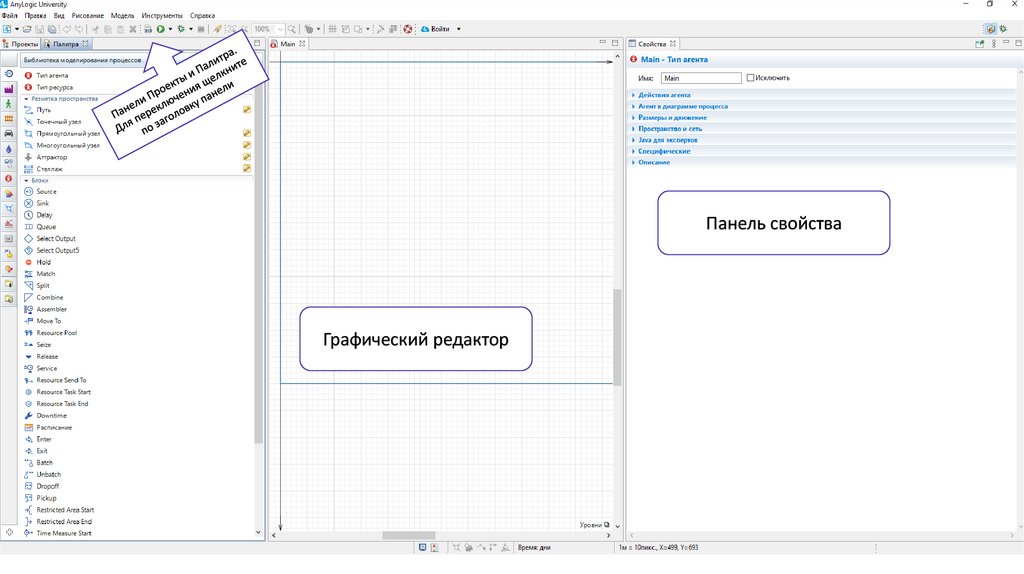Switch to the Проекты tab
1024x574 pixels.
pos(22,44)
